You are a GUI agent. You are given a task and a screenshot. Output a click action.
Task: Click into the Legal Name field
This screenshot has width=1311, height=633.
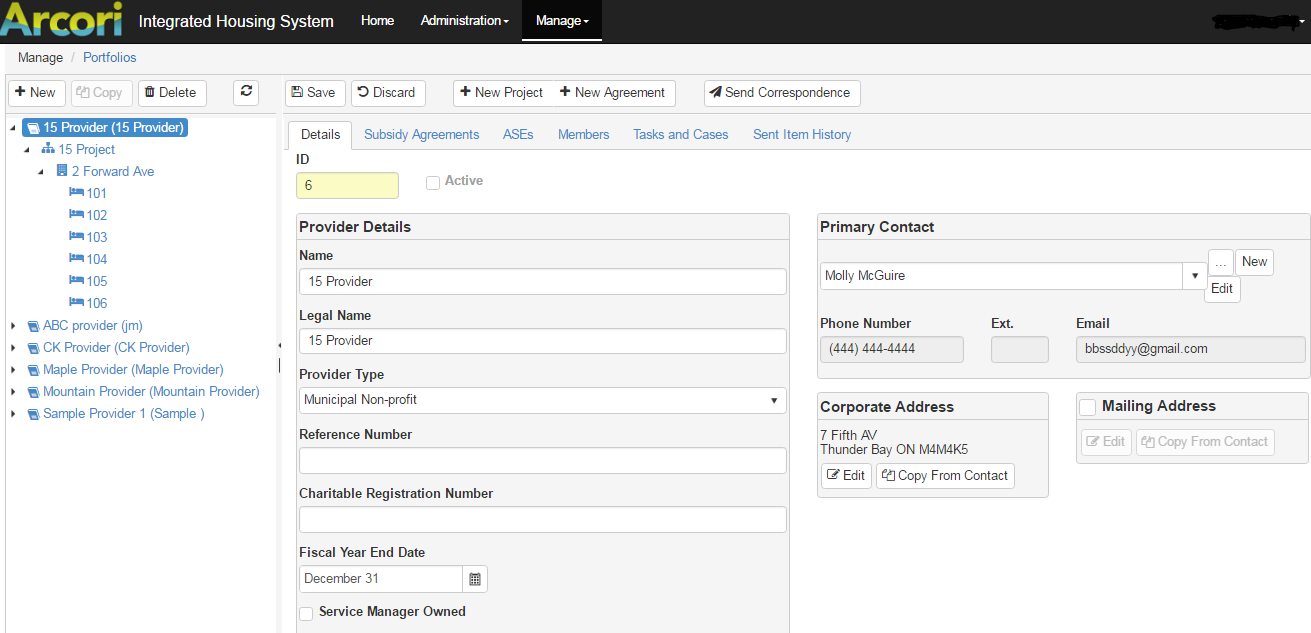pyautogui.click(x=543, y=341)
